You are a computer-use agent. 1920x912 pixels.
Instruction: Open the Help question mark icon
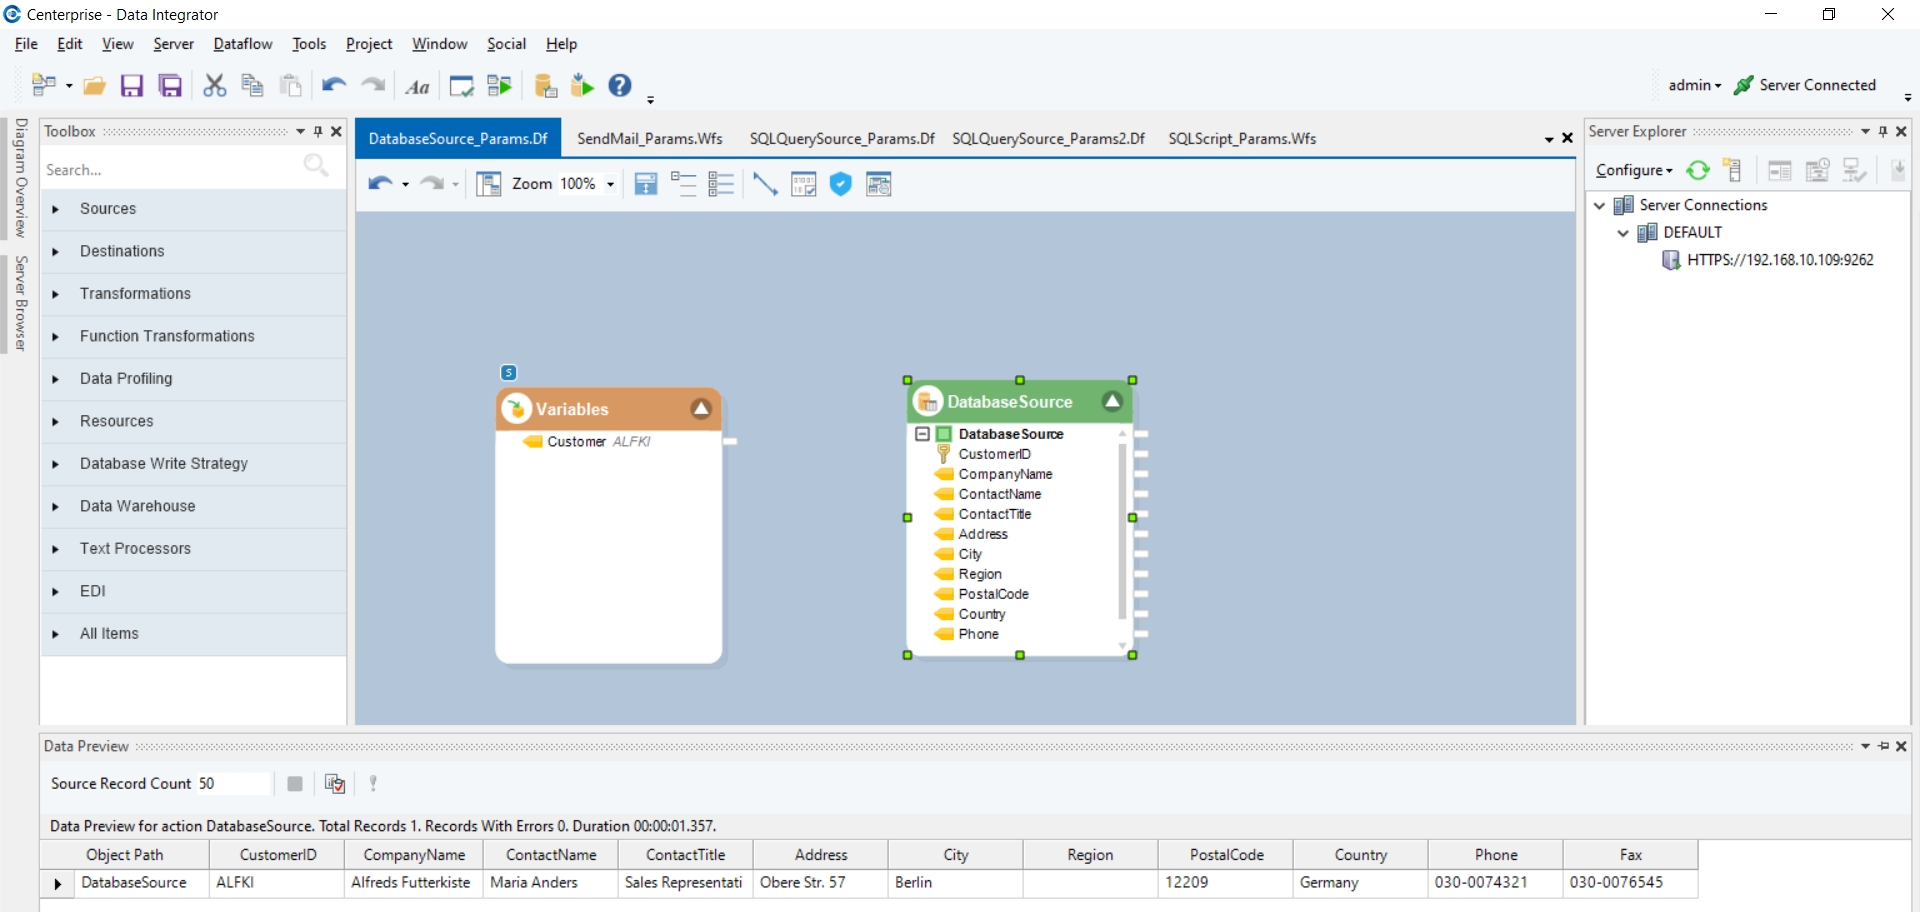click(620, 86)
